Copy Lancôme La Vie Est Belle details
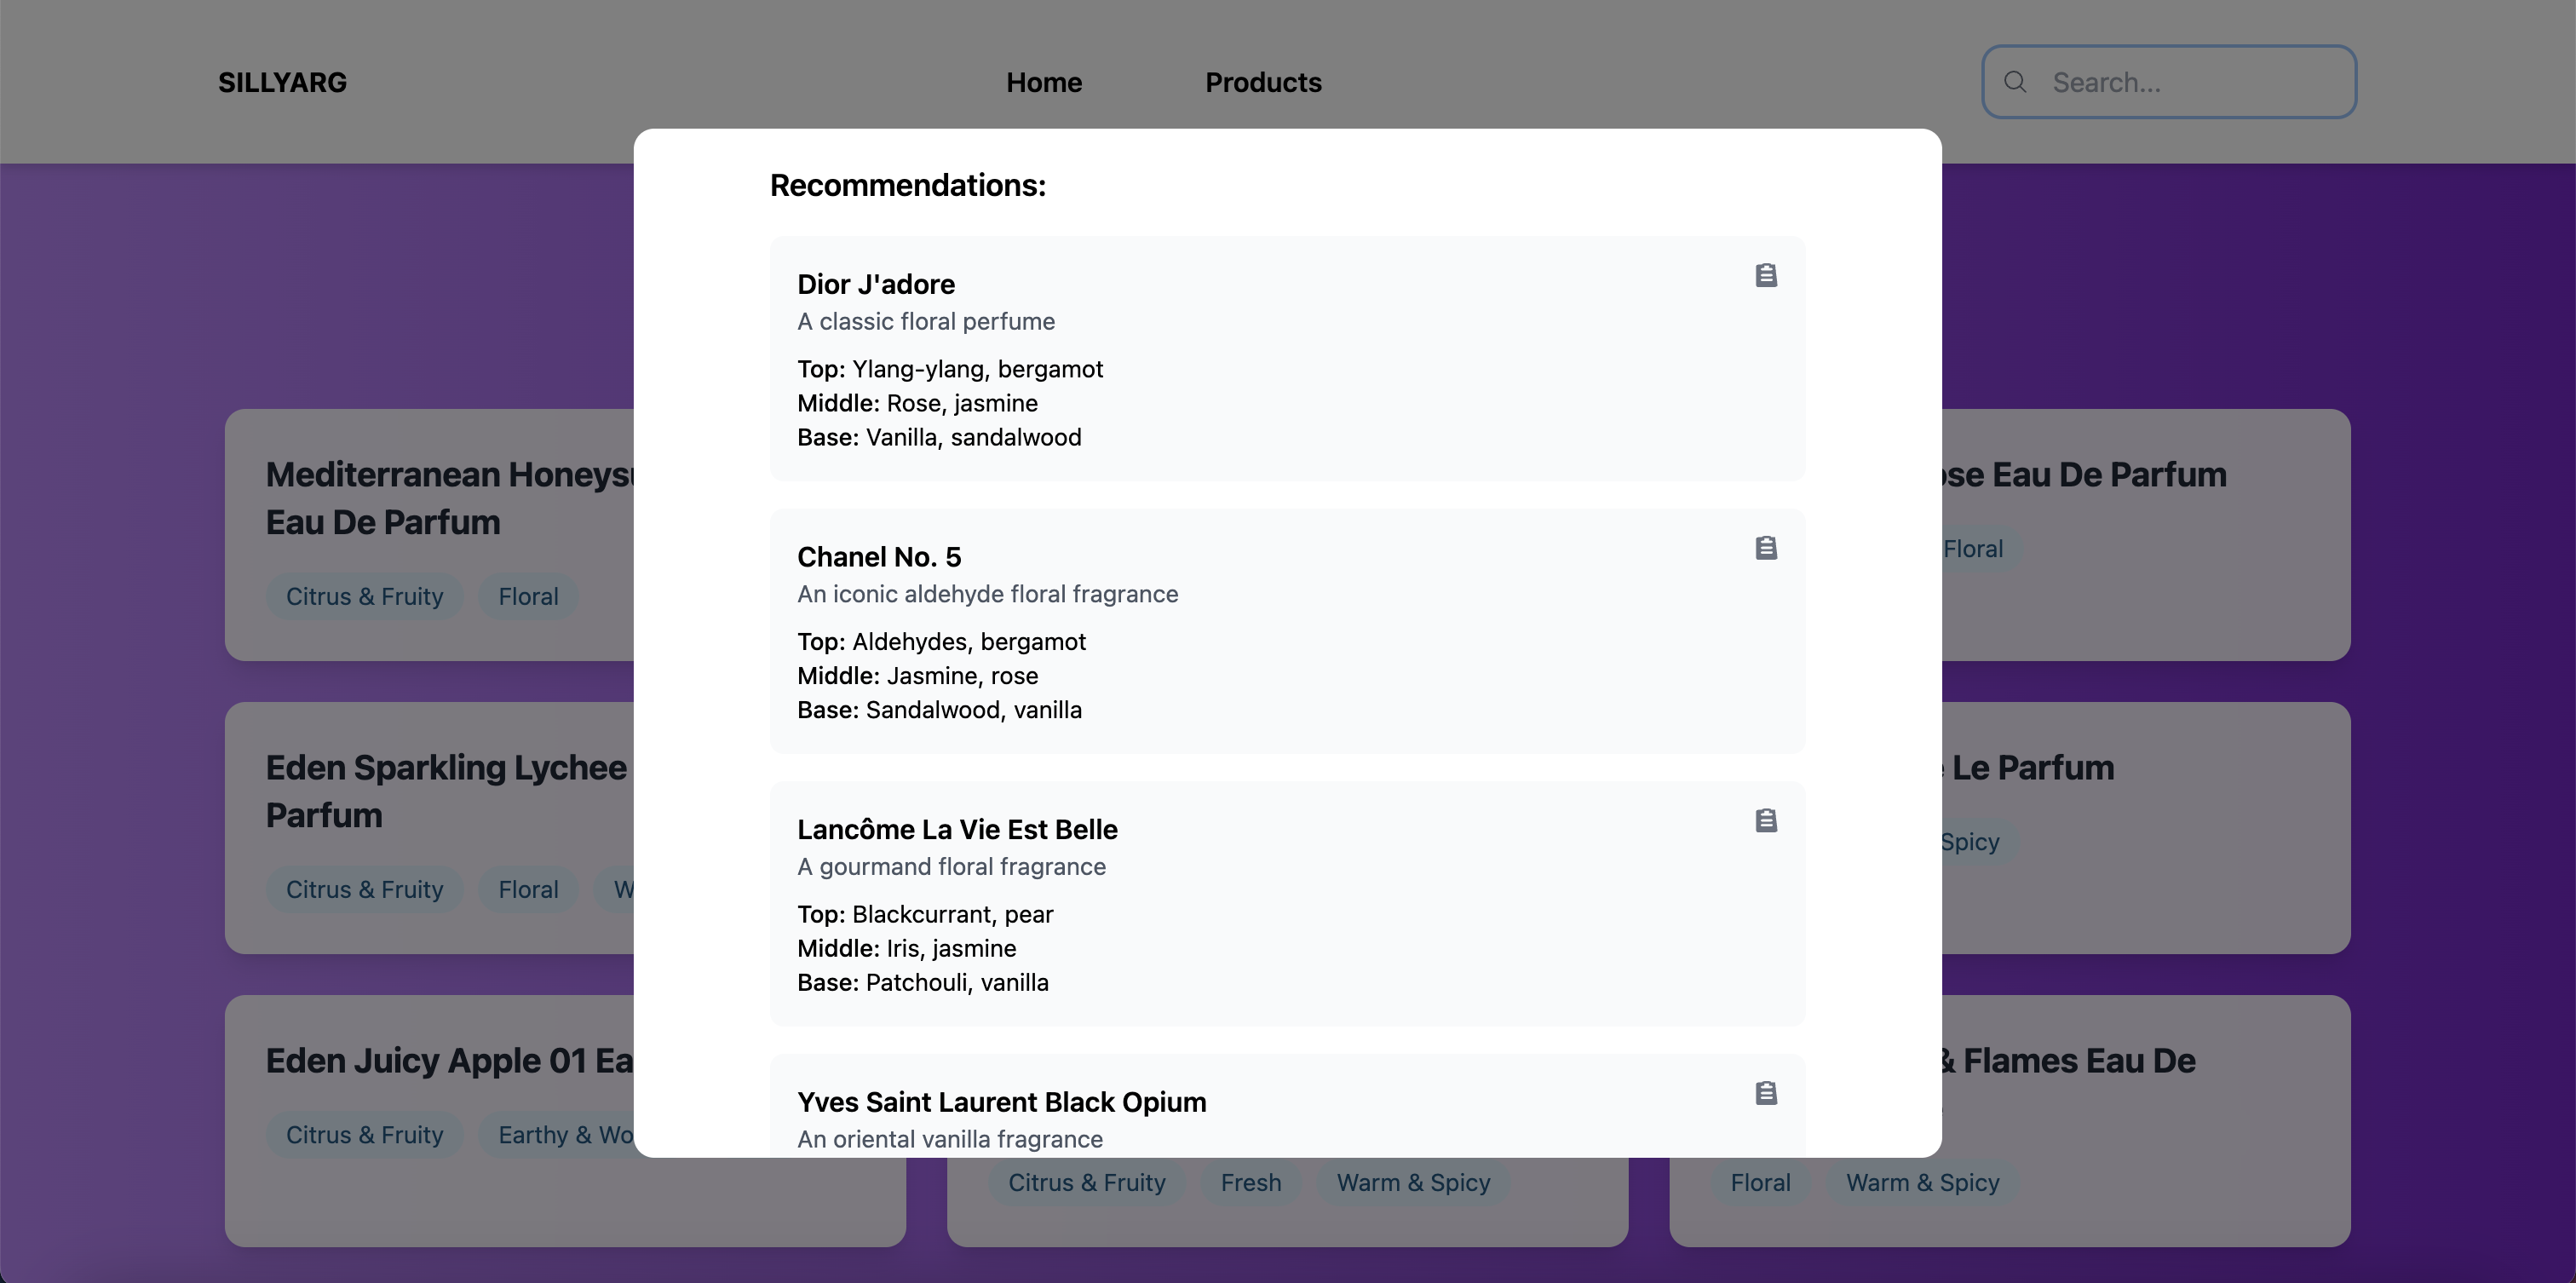 (x=1766, y=820)
